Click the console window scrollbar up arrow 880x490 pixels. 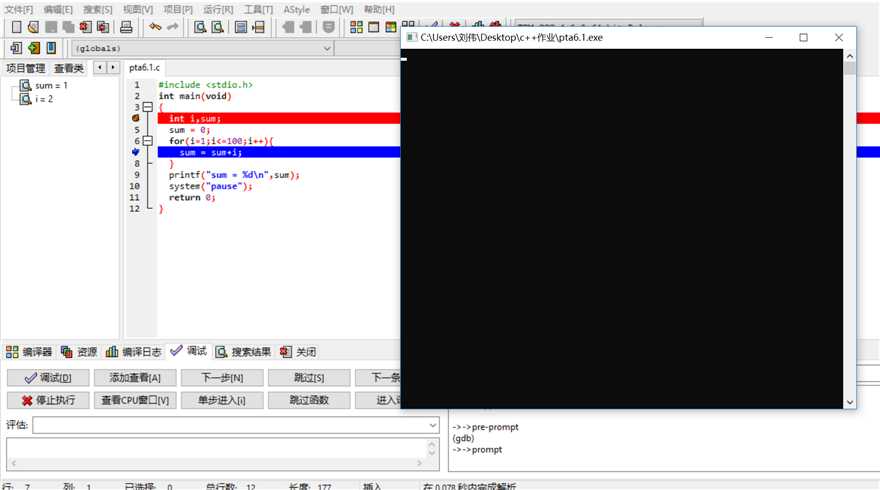click(x=850, y=56)
